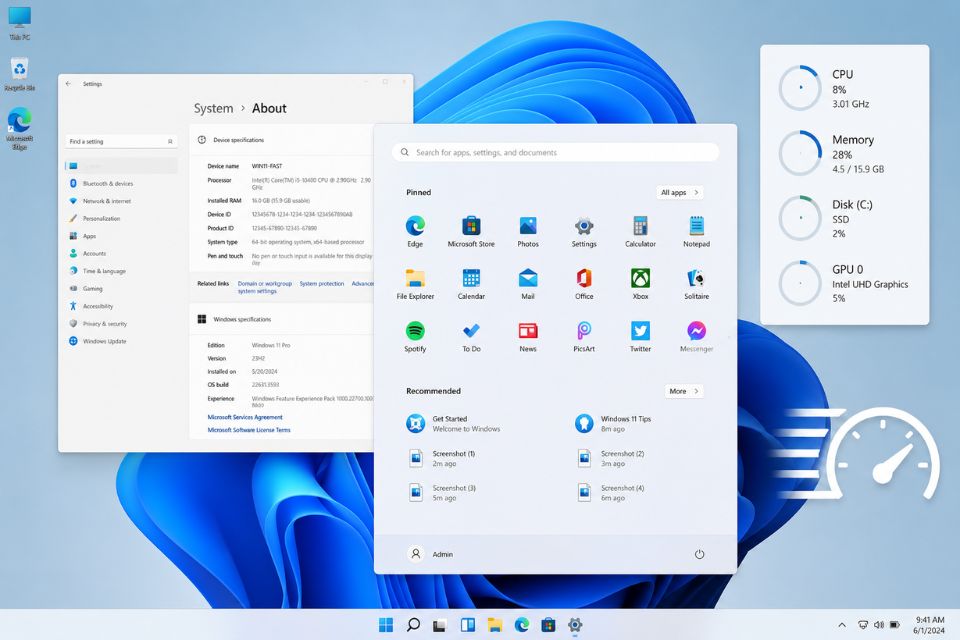The width and height of the screenshot is (960, 640).
Task: Expand the All apps list
Action: click(x=680, y=192)
